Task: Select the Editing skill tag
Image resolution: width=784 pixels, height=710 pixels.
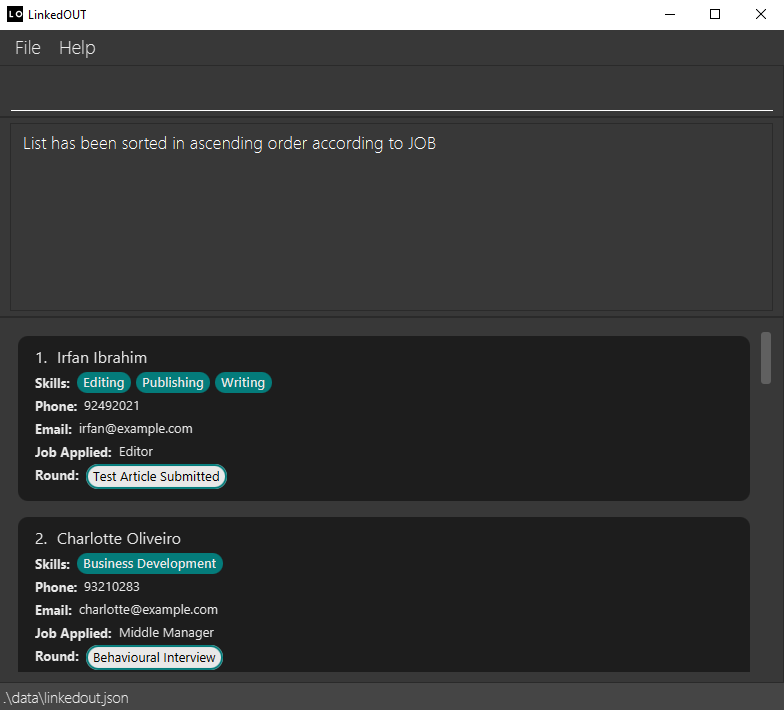Action: pyautogui.click(x=104, y=383)
